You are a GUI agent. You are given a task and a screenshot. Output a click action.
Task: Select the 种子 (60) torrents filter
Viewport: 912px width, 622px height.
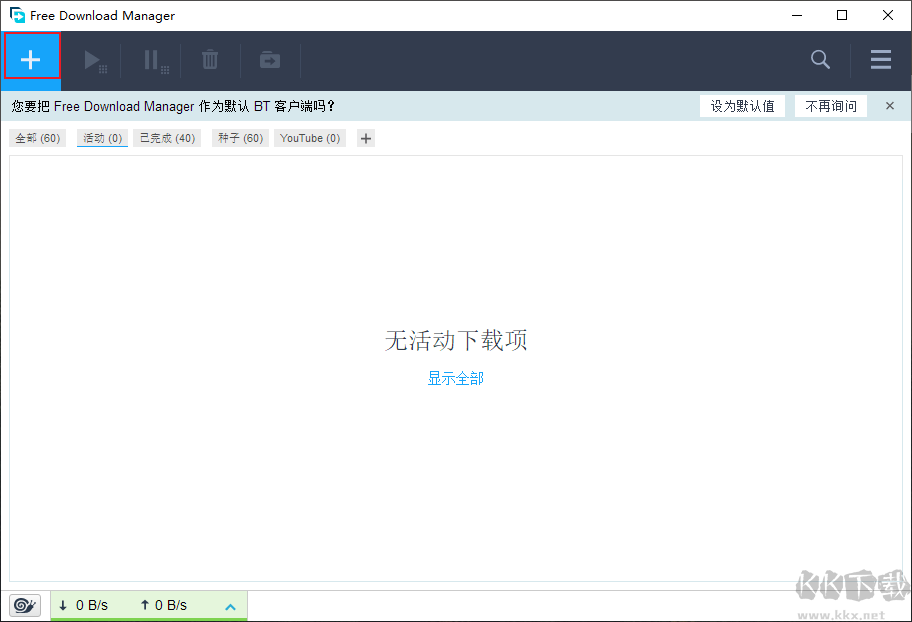(x=239, y=138)
